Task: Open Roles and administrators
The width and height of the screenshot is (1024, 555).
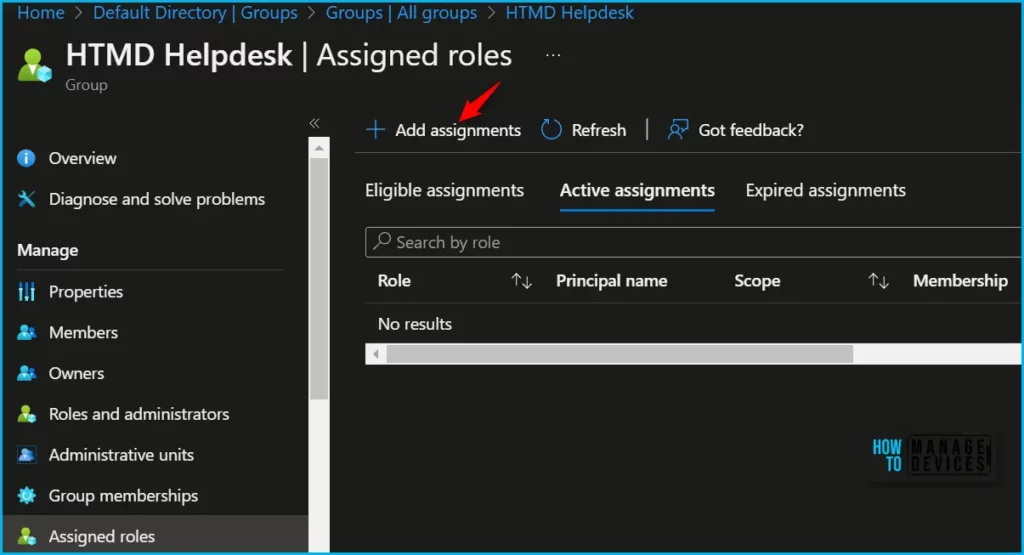Action: [139, 414]
